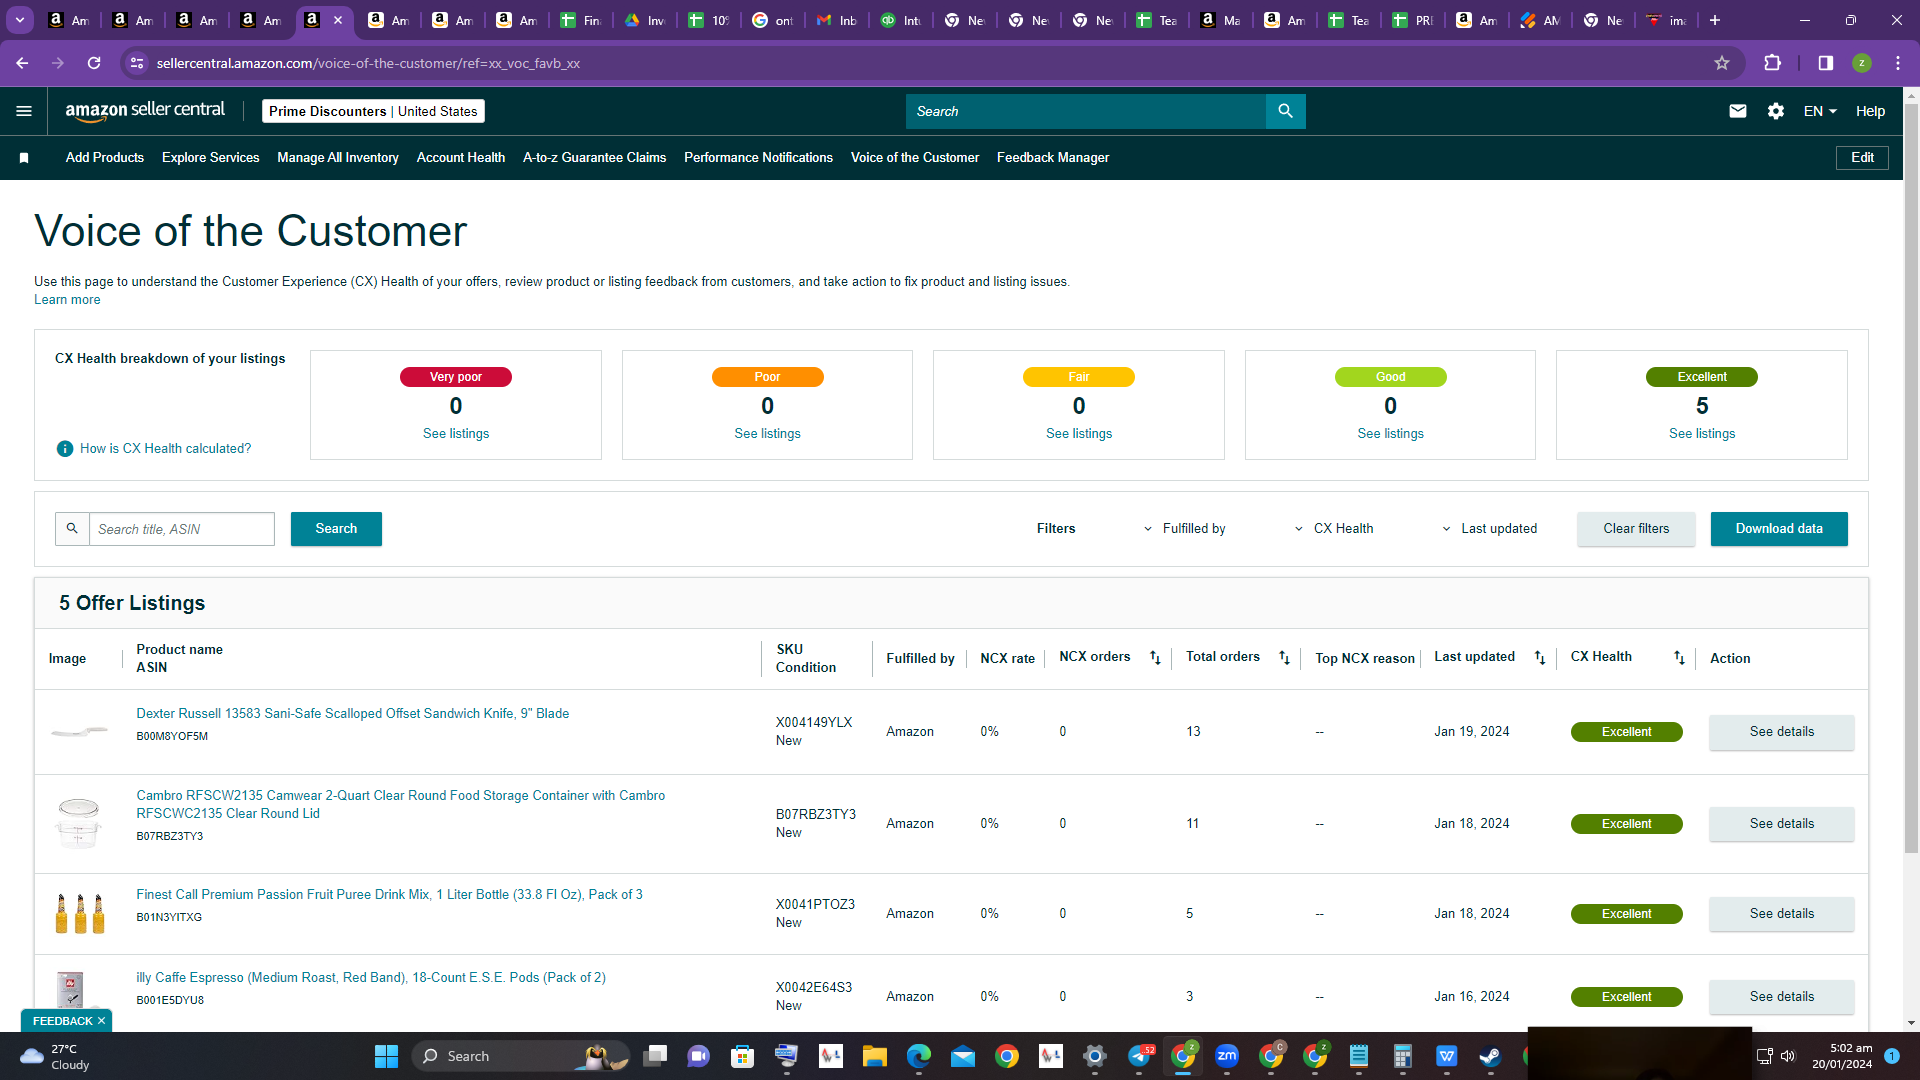Click the Prime Discounters account switcher
The width and height of the screenshot is (1920, 1080).
coord(373,111)
